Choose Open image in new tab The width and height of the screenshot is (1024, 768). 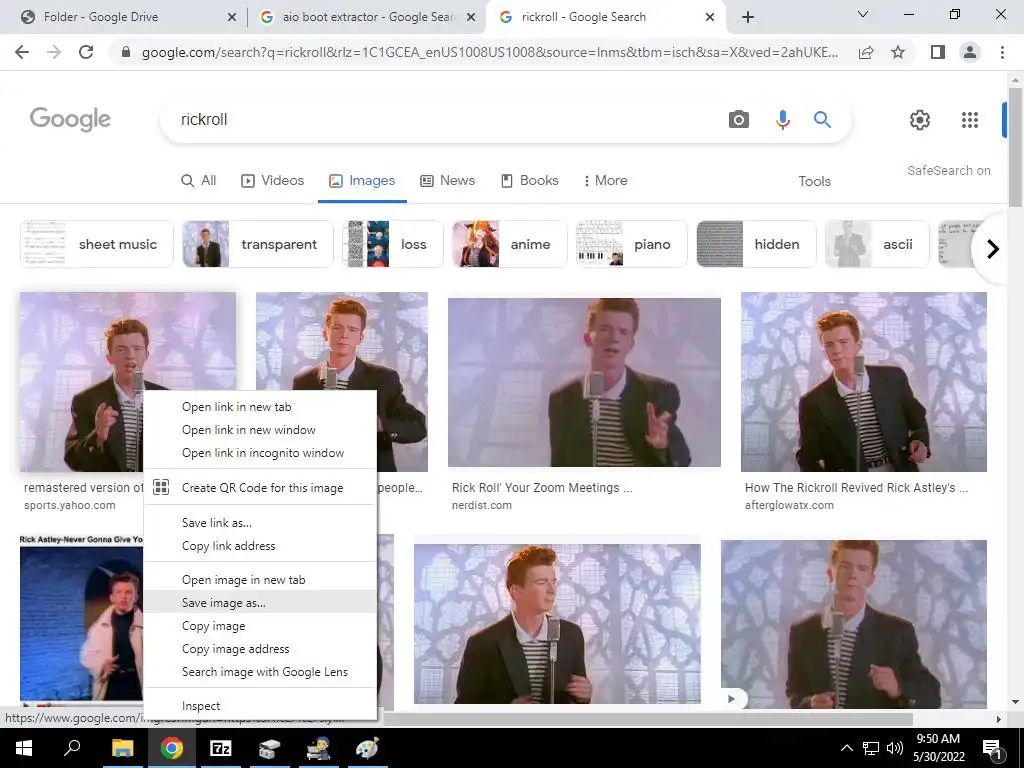(260, 580)
